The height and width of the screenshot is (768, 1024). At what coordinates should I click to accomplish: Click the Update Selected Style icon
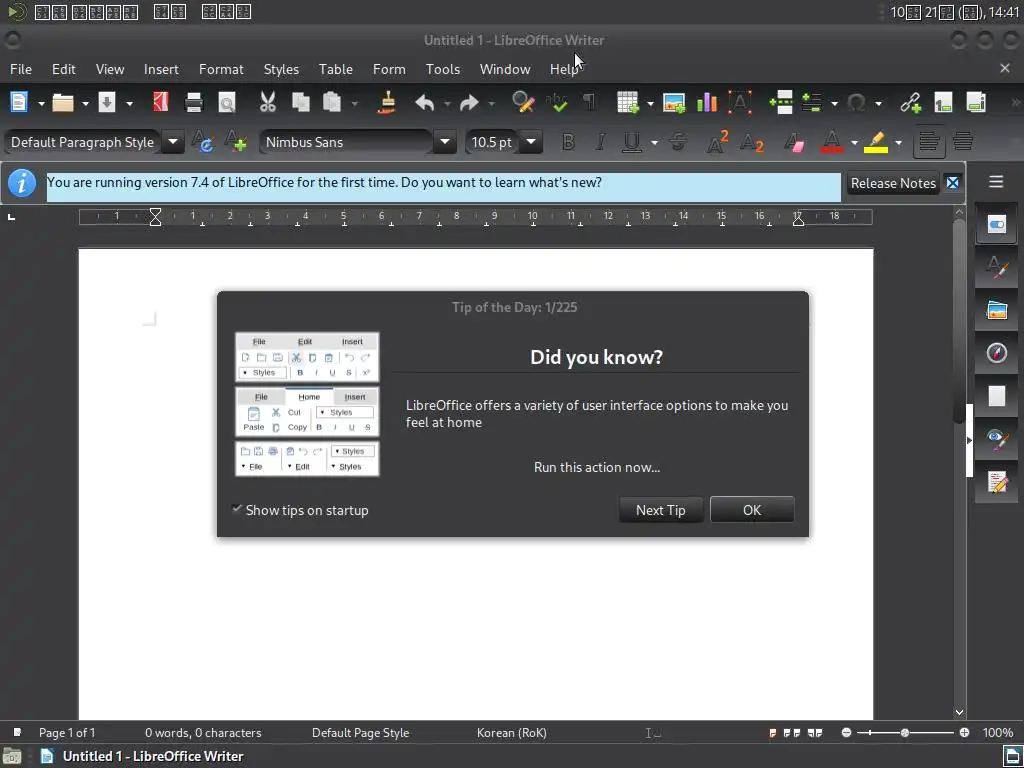202,142
